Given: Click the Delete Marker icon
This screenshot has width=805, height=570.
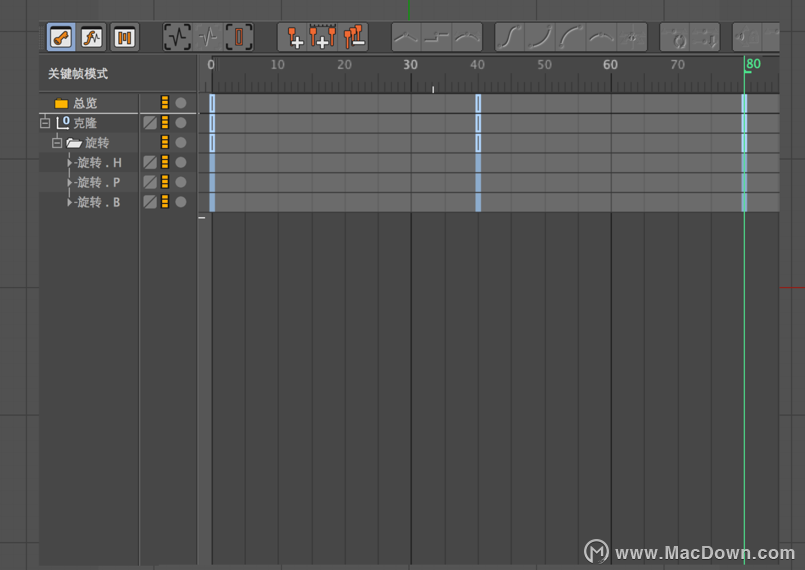Looking at the screenshot, I should 354,37.
